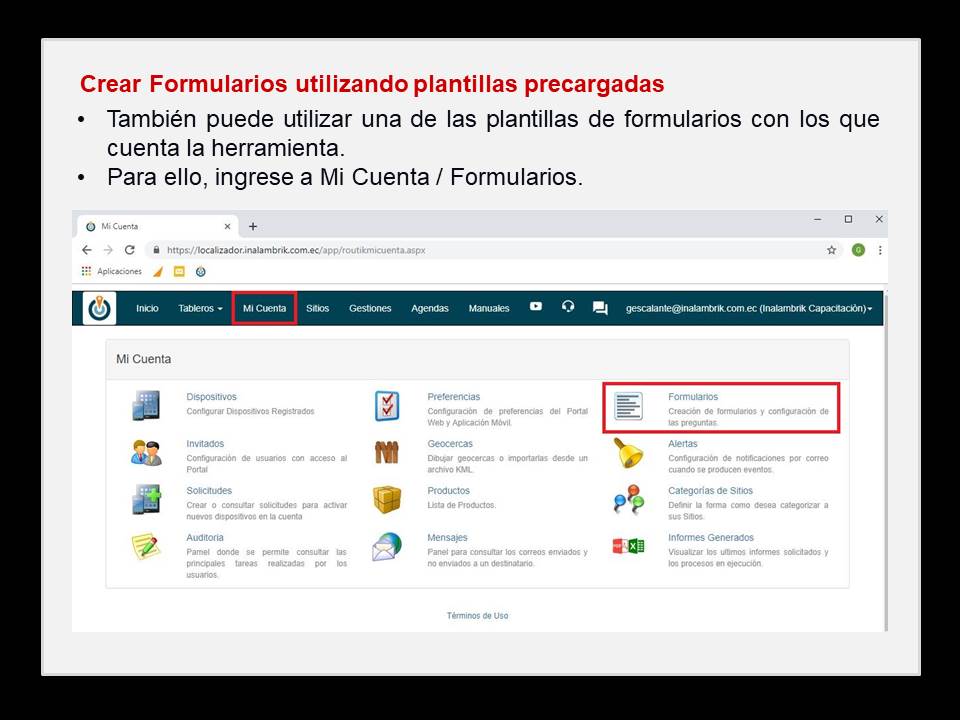Open the Solicitudes link
Screen dimensions: 960x720
point(209,490)
